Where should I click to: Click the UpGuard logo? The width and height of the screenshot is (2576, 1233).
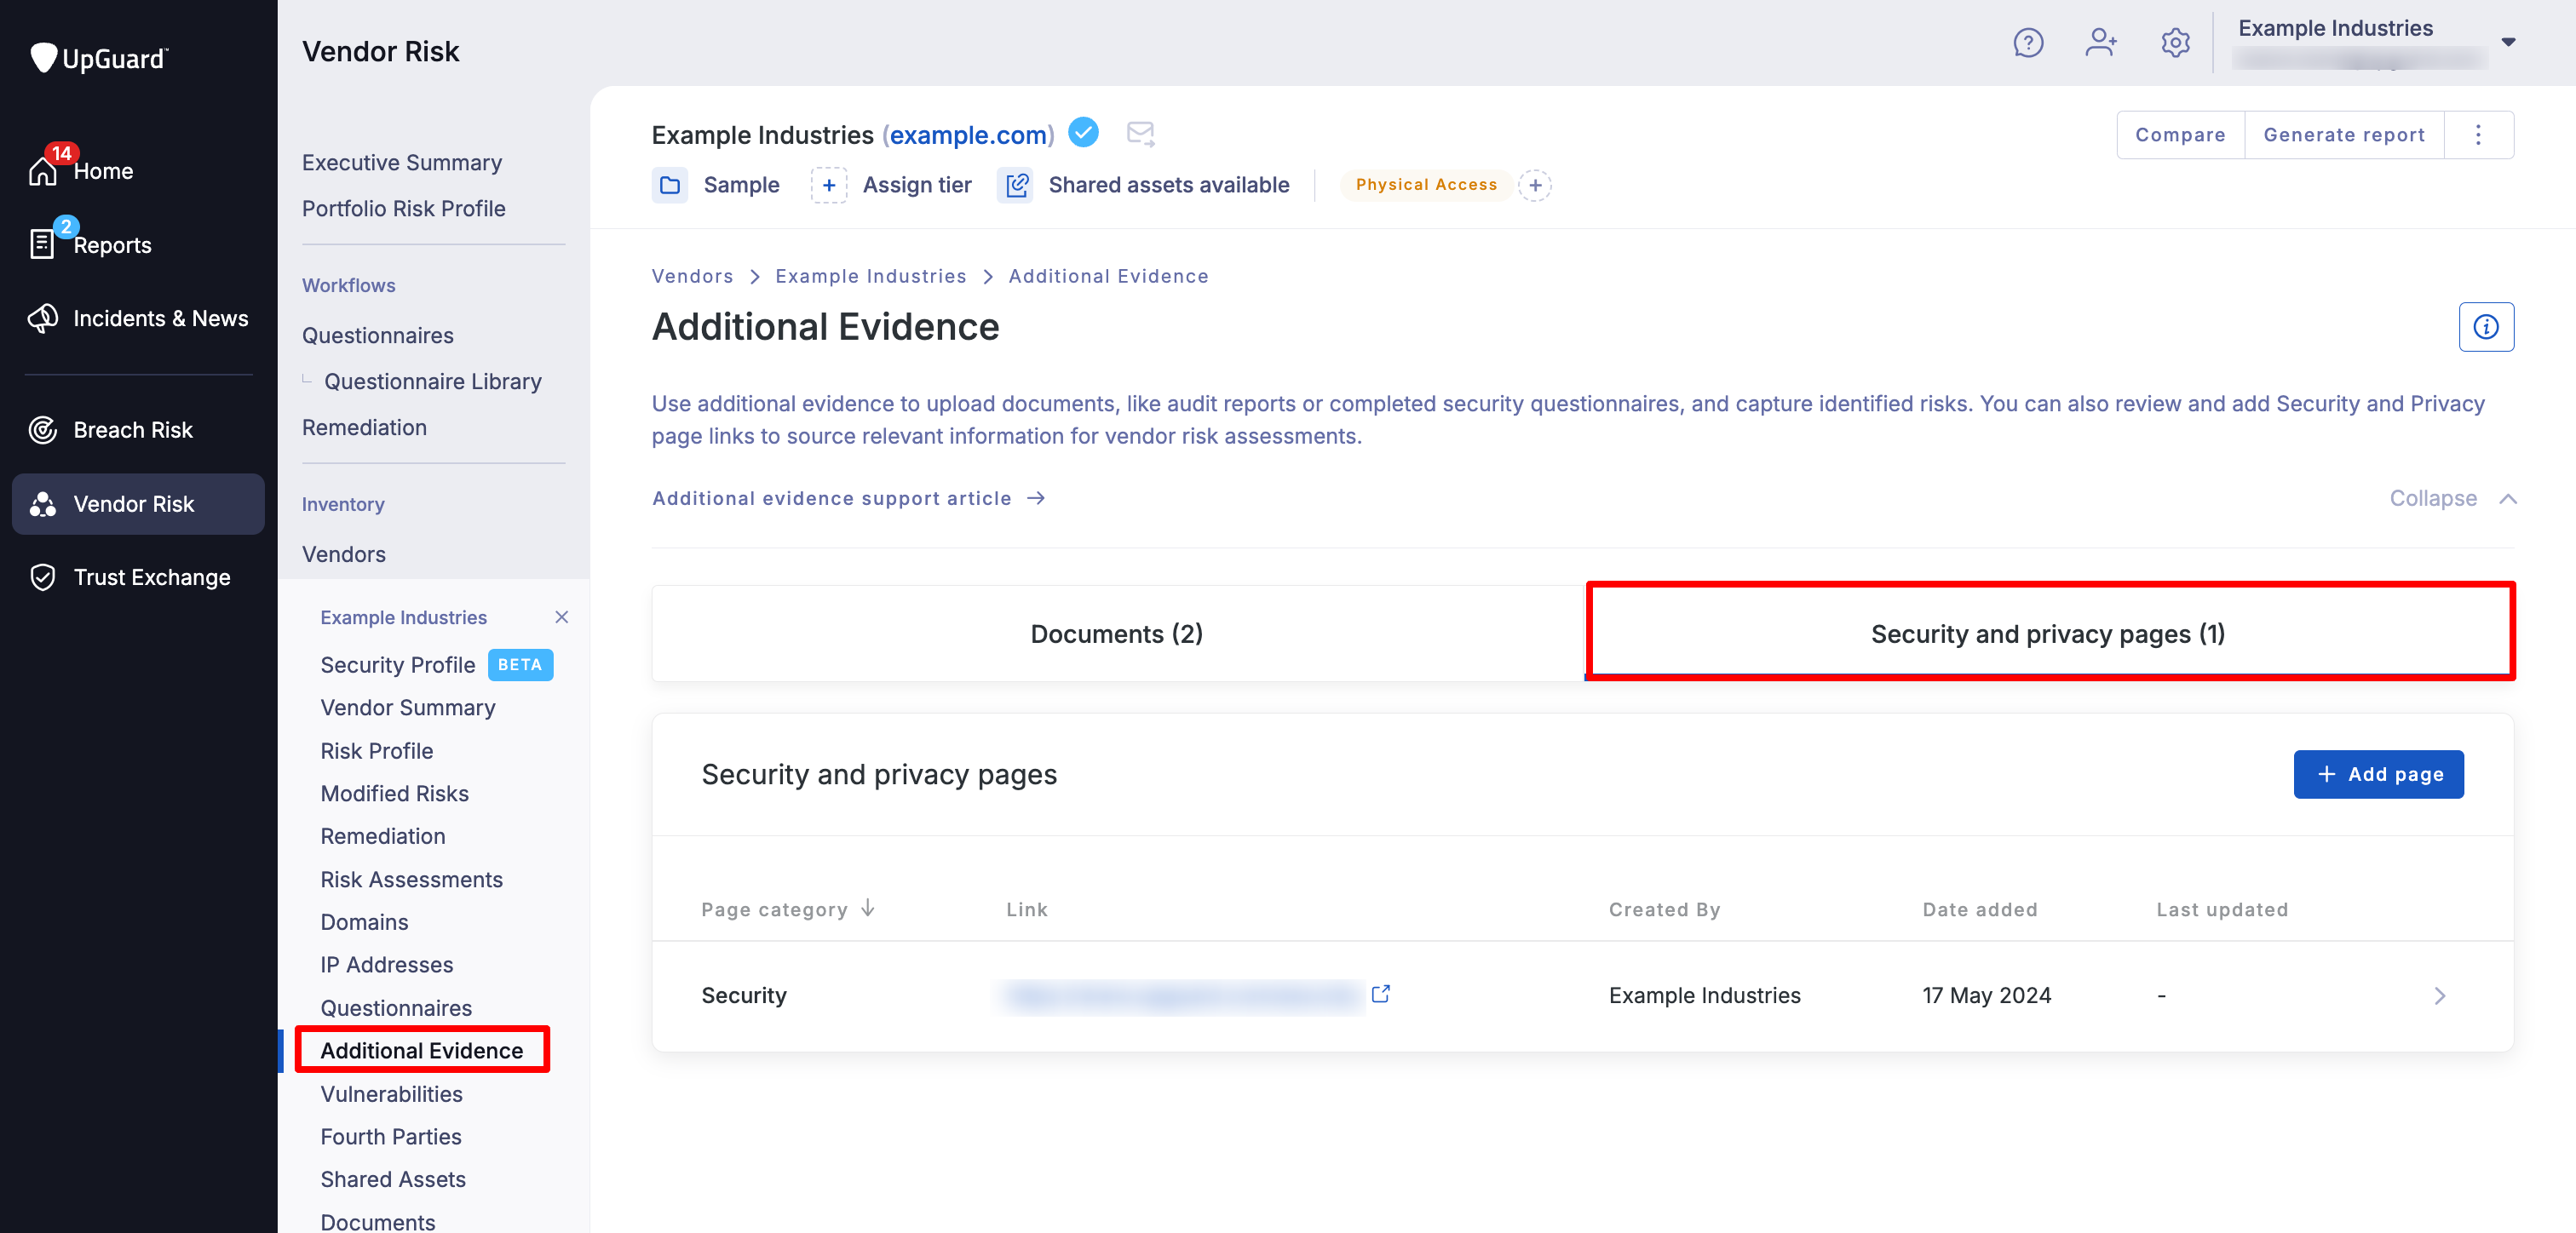point(99,58)
